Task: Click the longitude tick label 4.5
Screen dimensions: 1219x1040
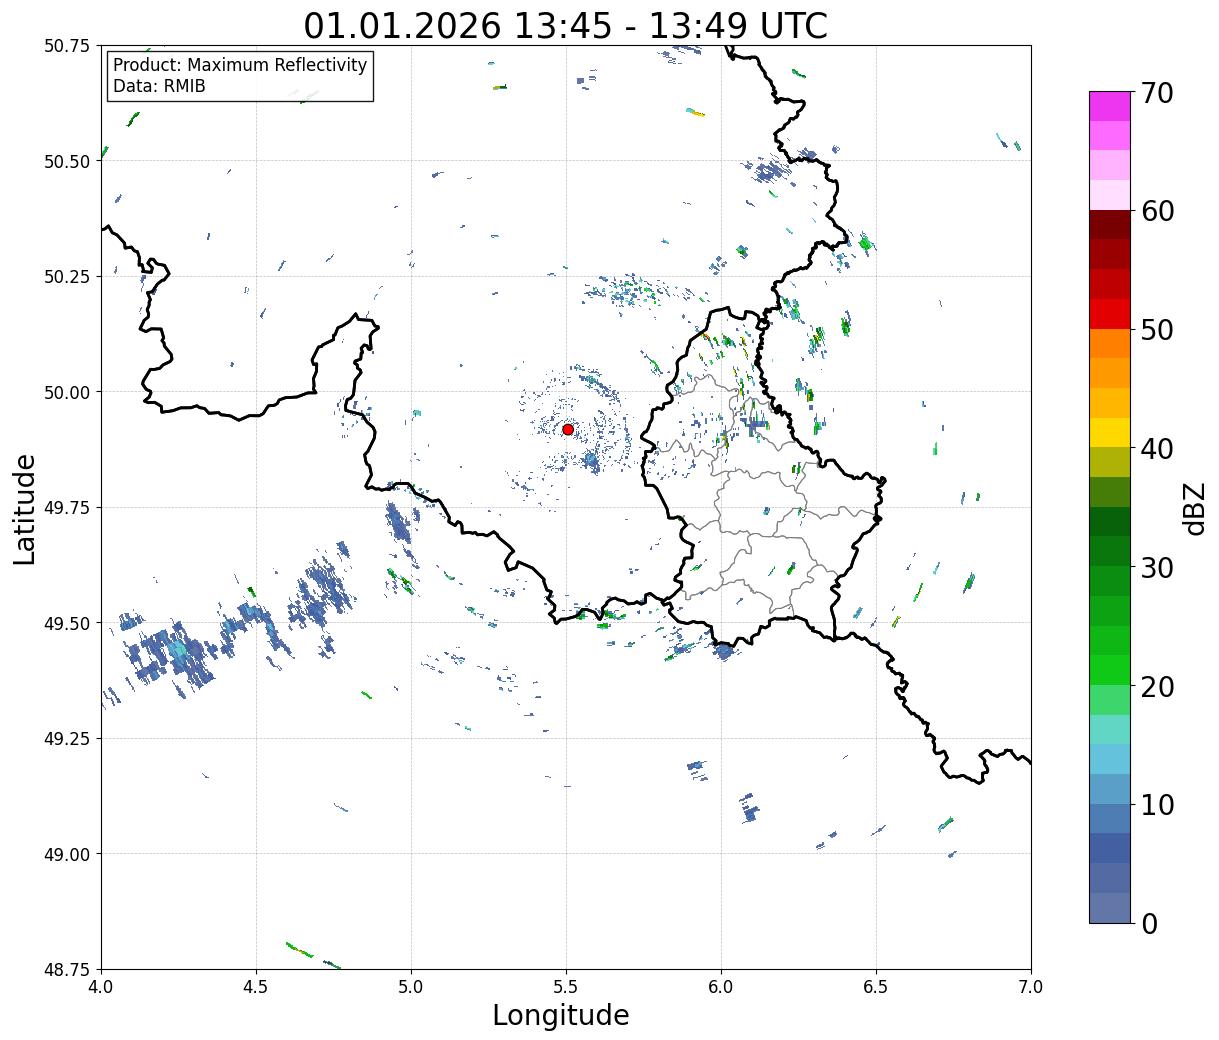Action: tap(256, 987)
